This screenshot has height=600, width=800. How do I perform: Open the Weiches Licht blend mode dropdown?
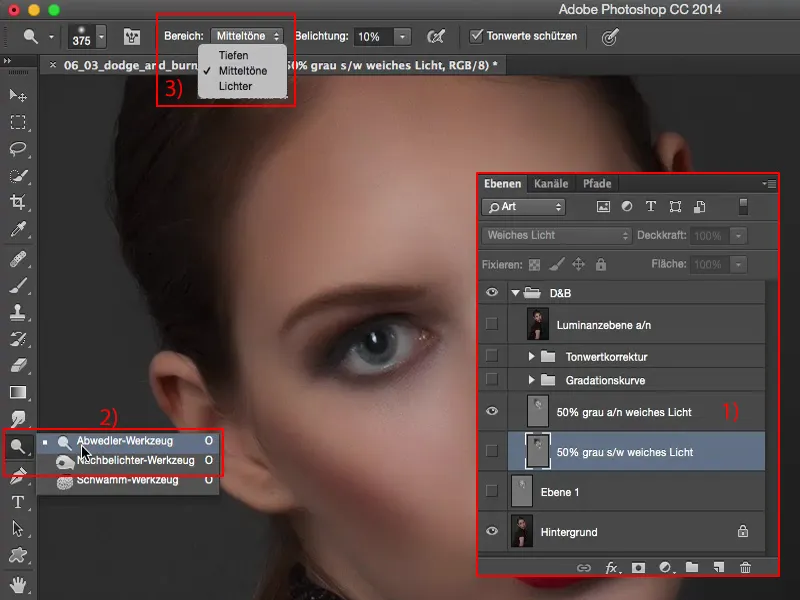pyautogui.click(x=555, y=236)
